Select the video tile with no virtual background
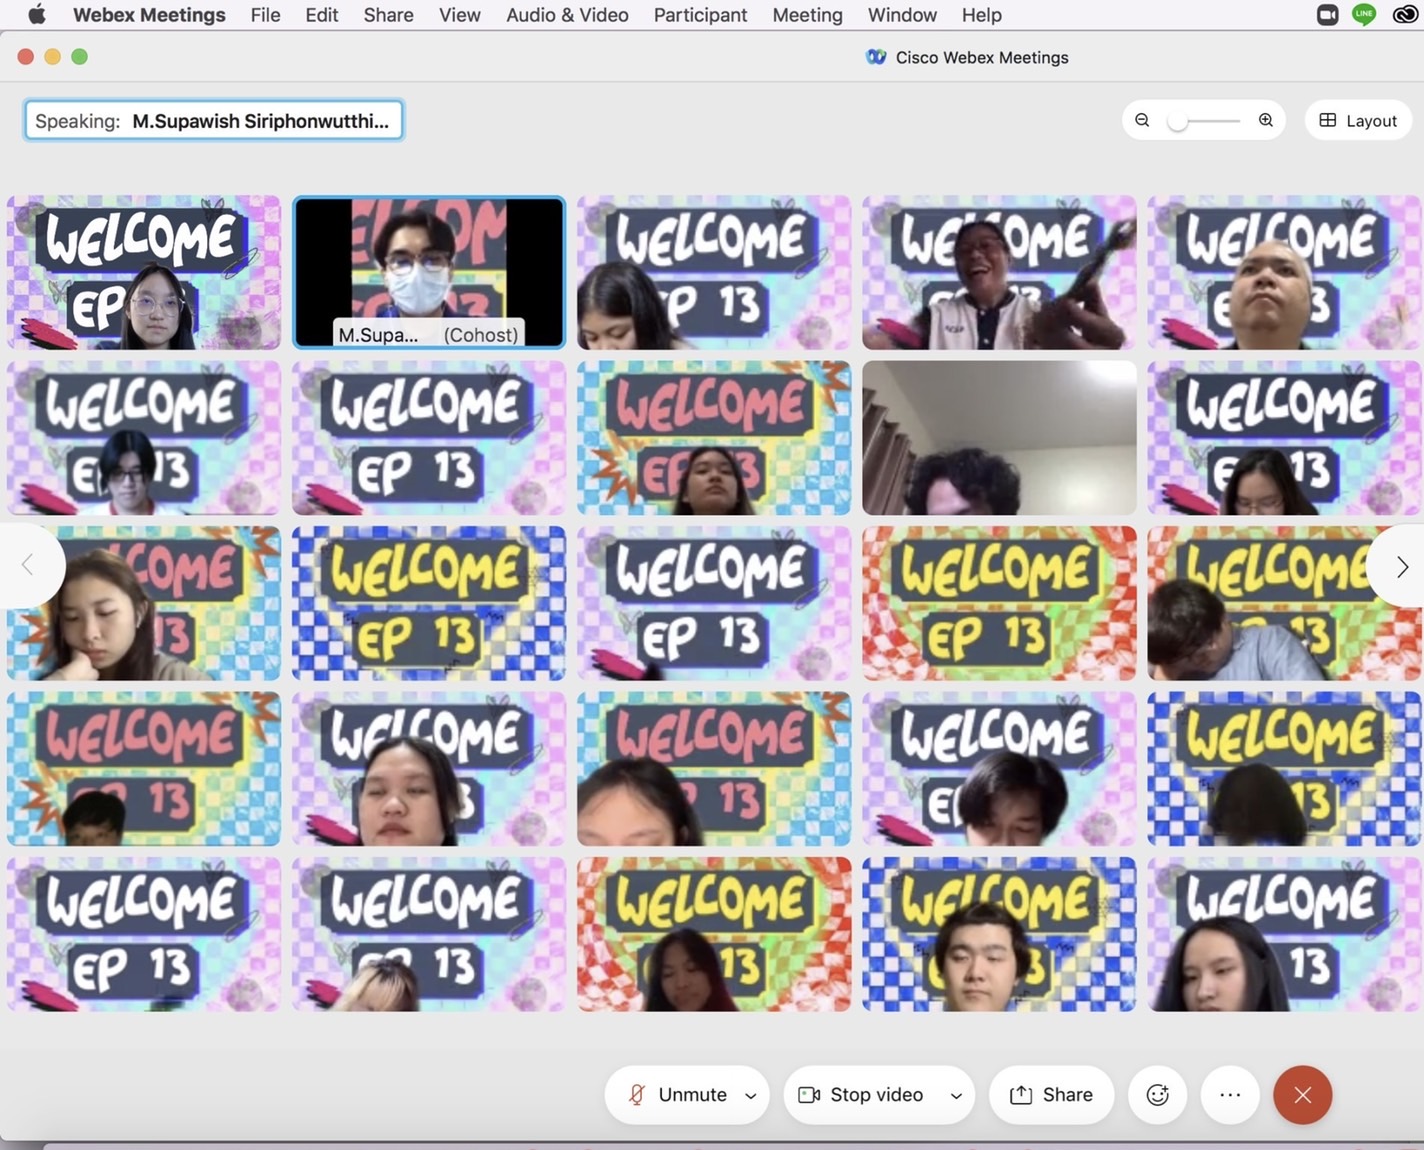Viewport: 1424px width, 1150px height. (999, 438)
